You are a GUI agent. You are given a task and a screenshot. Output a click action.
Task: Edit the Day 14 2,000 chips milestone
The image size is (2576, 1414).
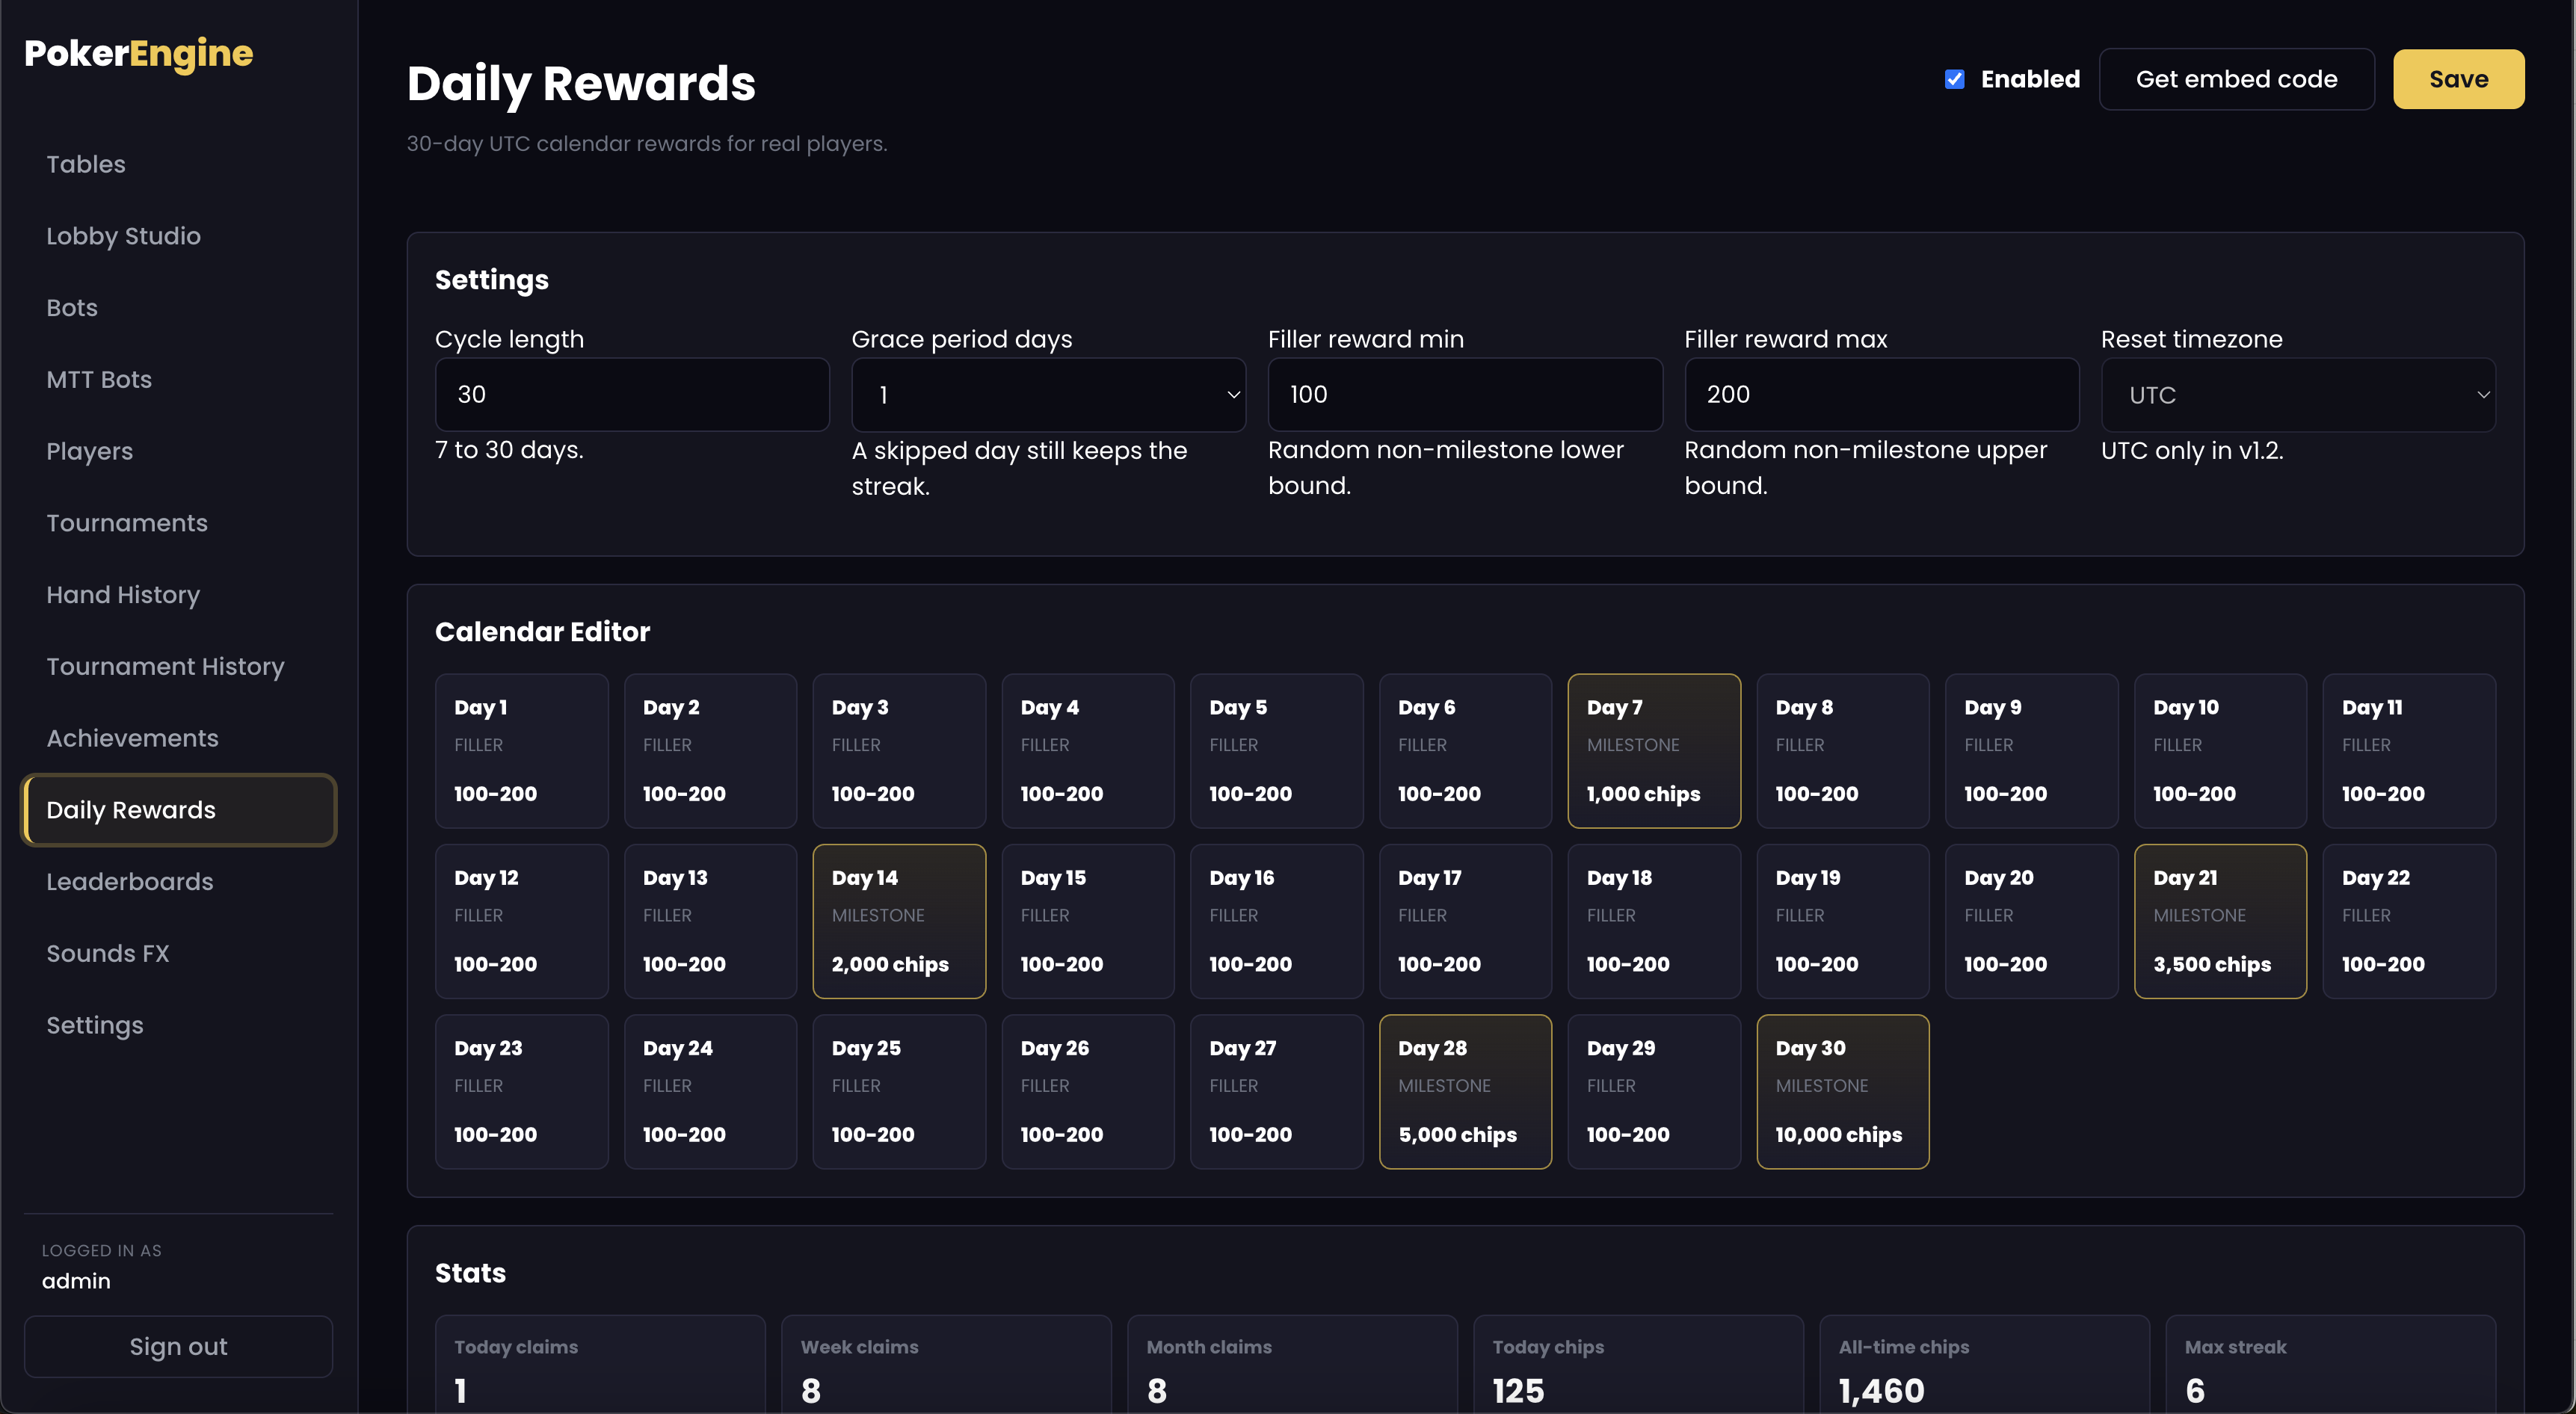(899, 921)
